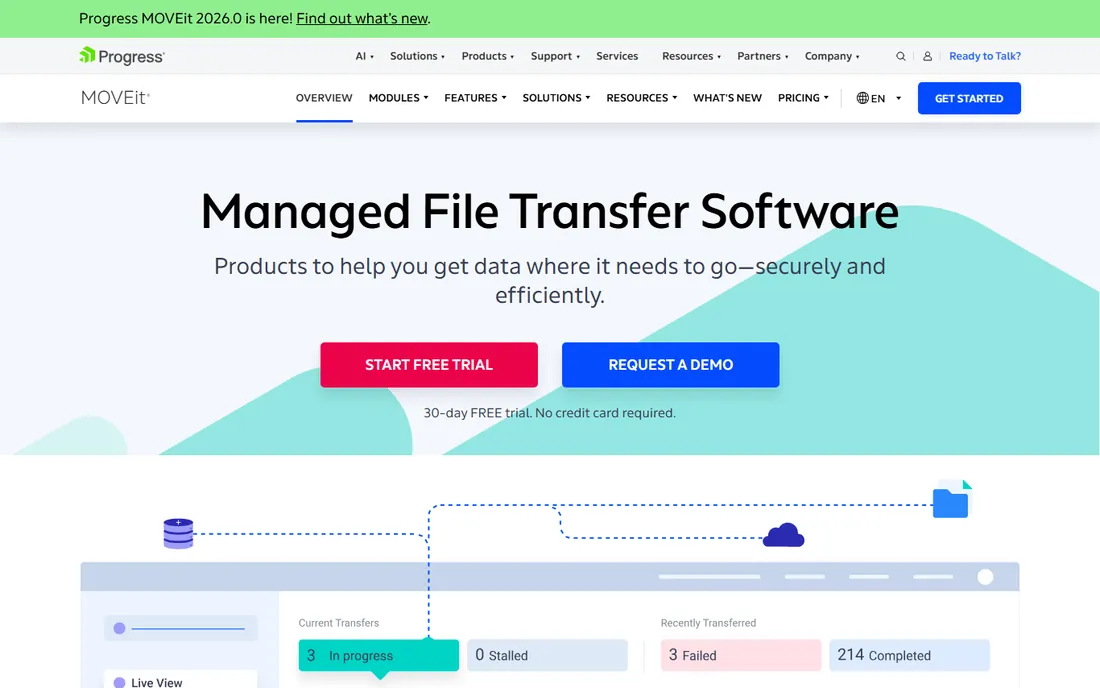Click the MOVEit product logo
This screenshot has height=688, width=1100.
point(116,97)
